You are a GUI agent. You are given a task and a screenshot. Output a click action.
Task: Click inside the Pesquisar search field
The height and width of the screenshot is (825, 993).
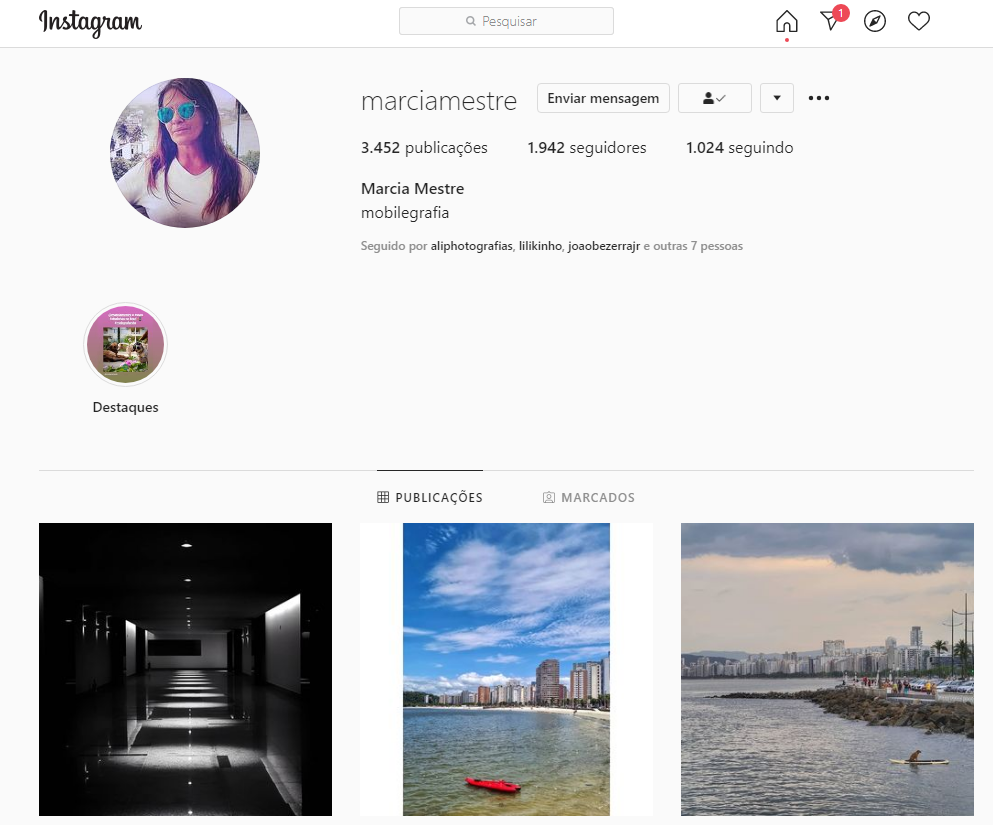click(x=506, y=20)
